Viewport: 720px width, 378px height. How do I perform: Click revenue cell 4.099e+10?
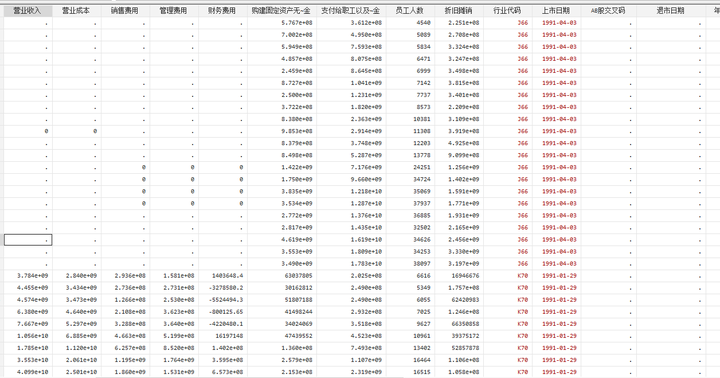[28, 372]
